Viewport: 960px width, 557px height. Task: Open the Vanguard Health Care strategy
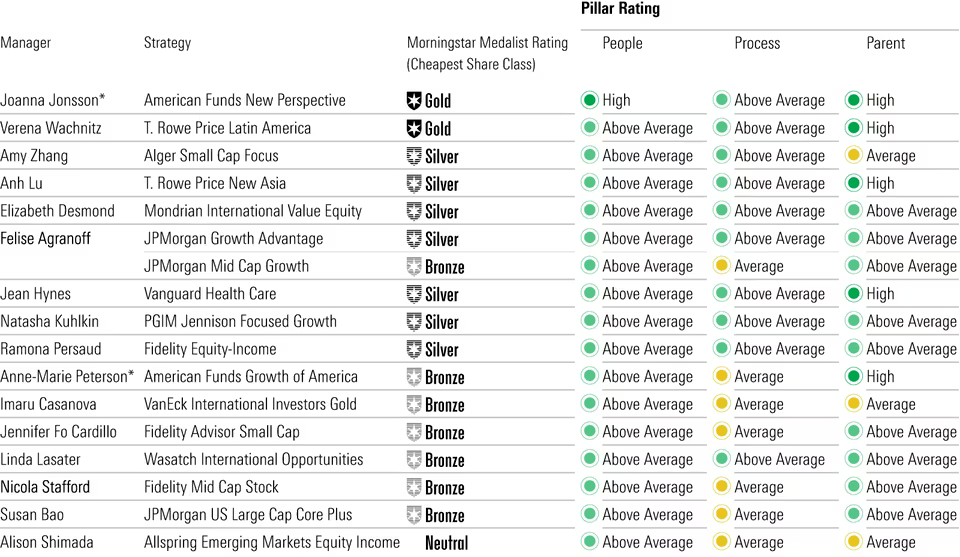[210, 294]
